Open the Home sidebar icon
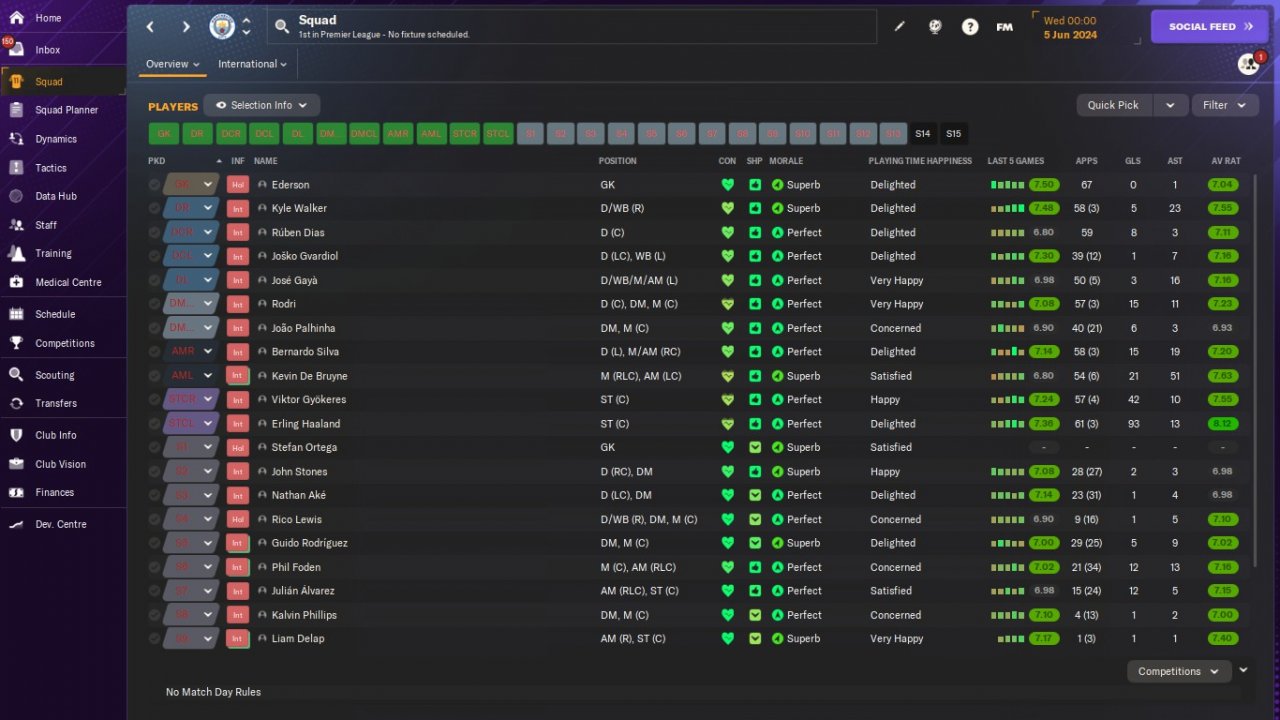Image resolution: width=1280 pixels, height=720 pixels. pyautogui.click(x=16, y=18)
